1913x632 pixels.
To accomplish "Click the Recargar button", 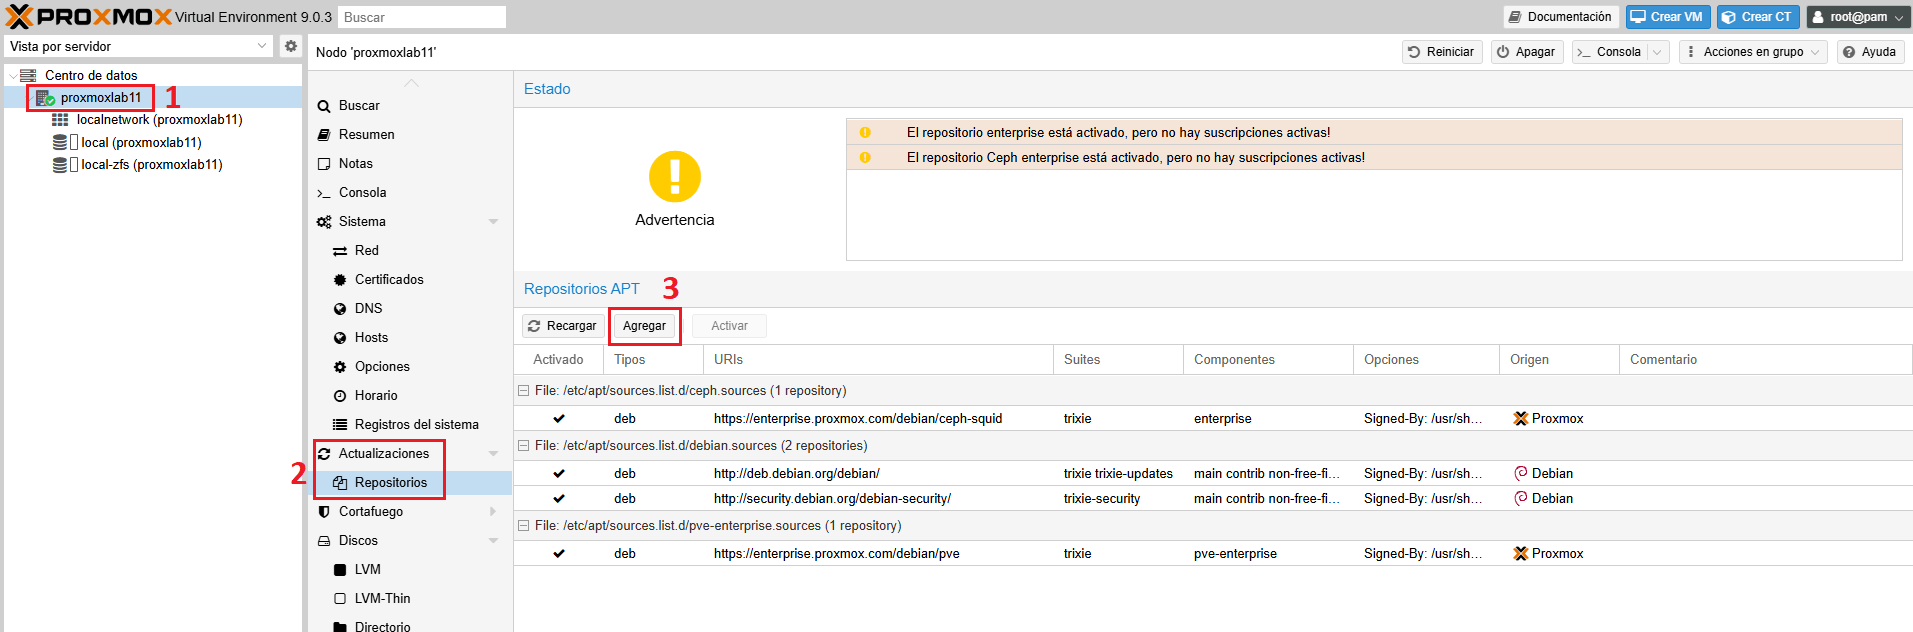I will pos(563,326).
